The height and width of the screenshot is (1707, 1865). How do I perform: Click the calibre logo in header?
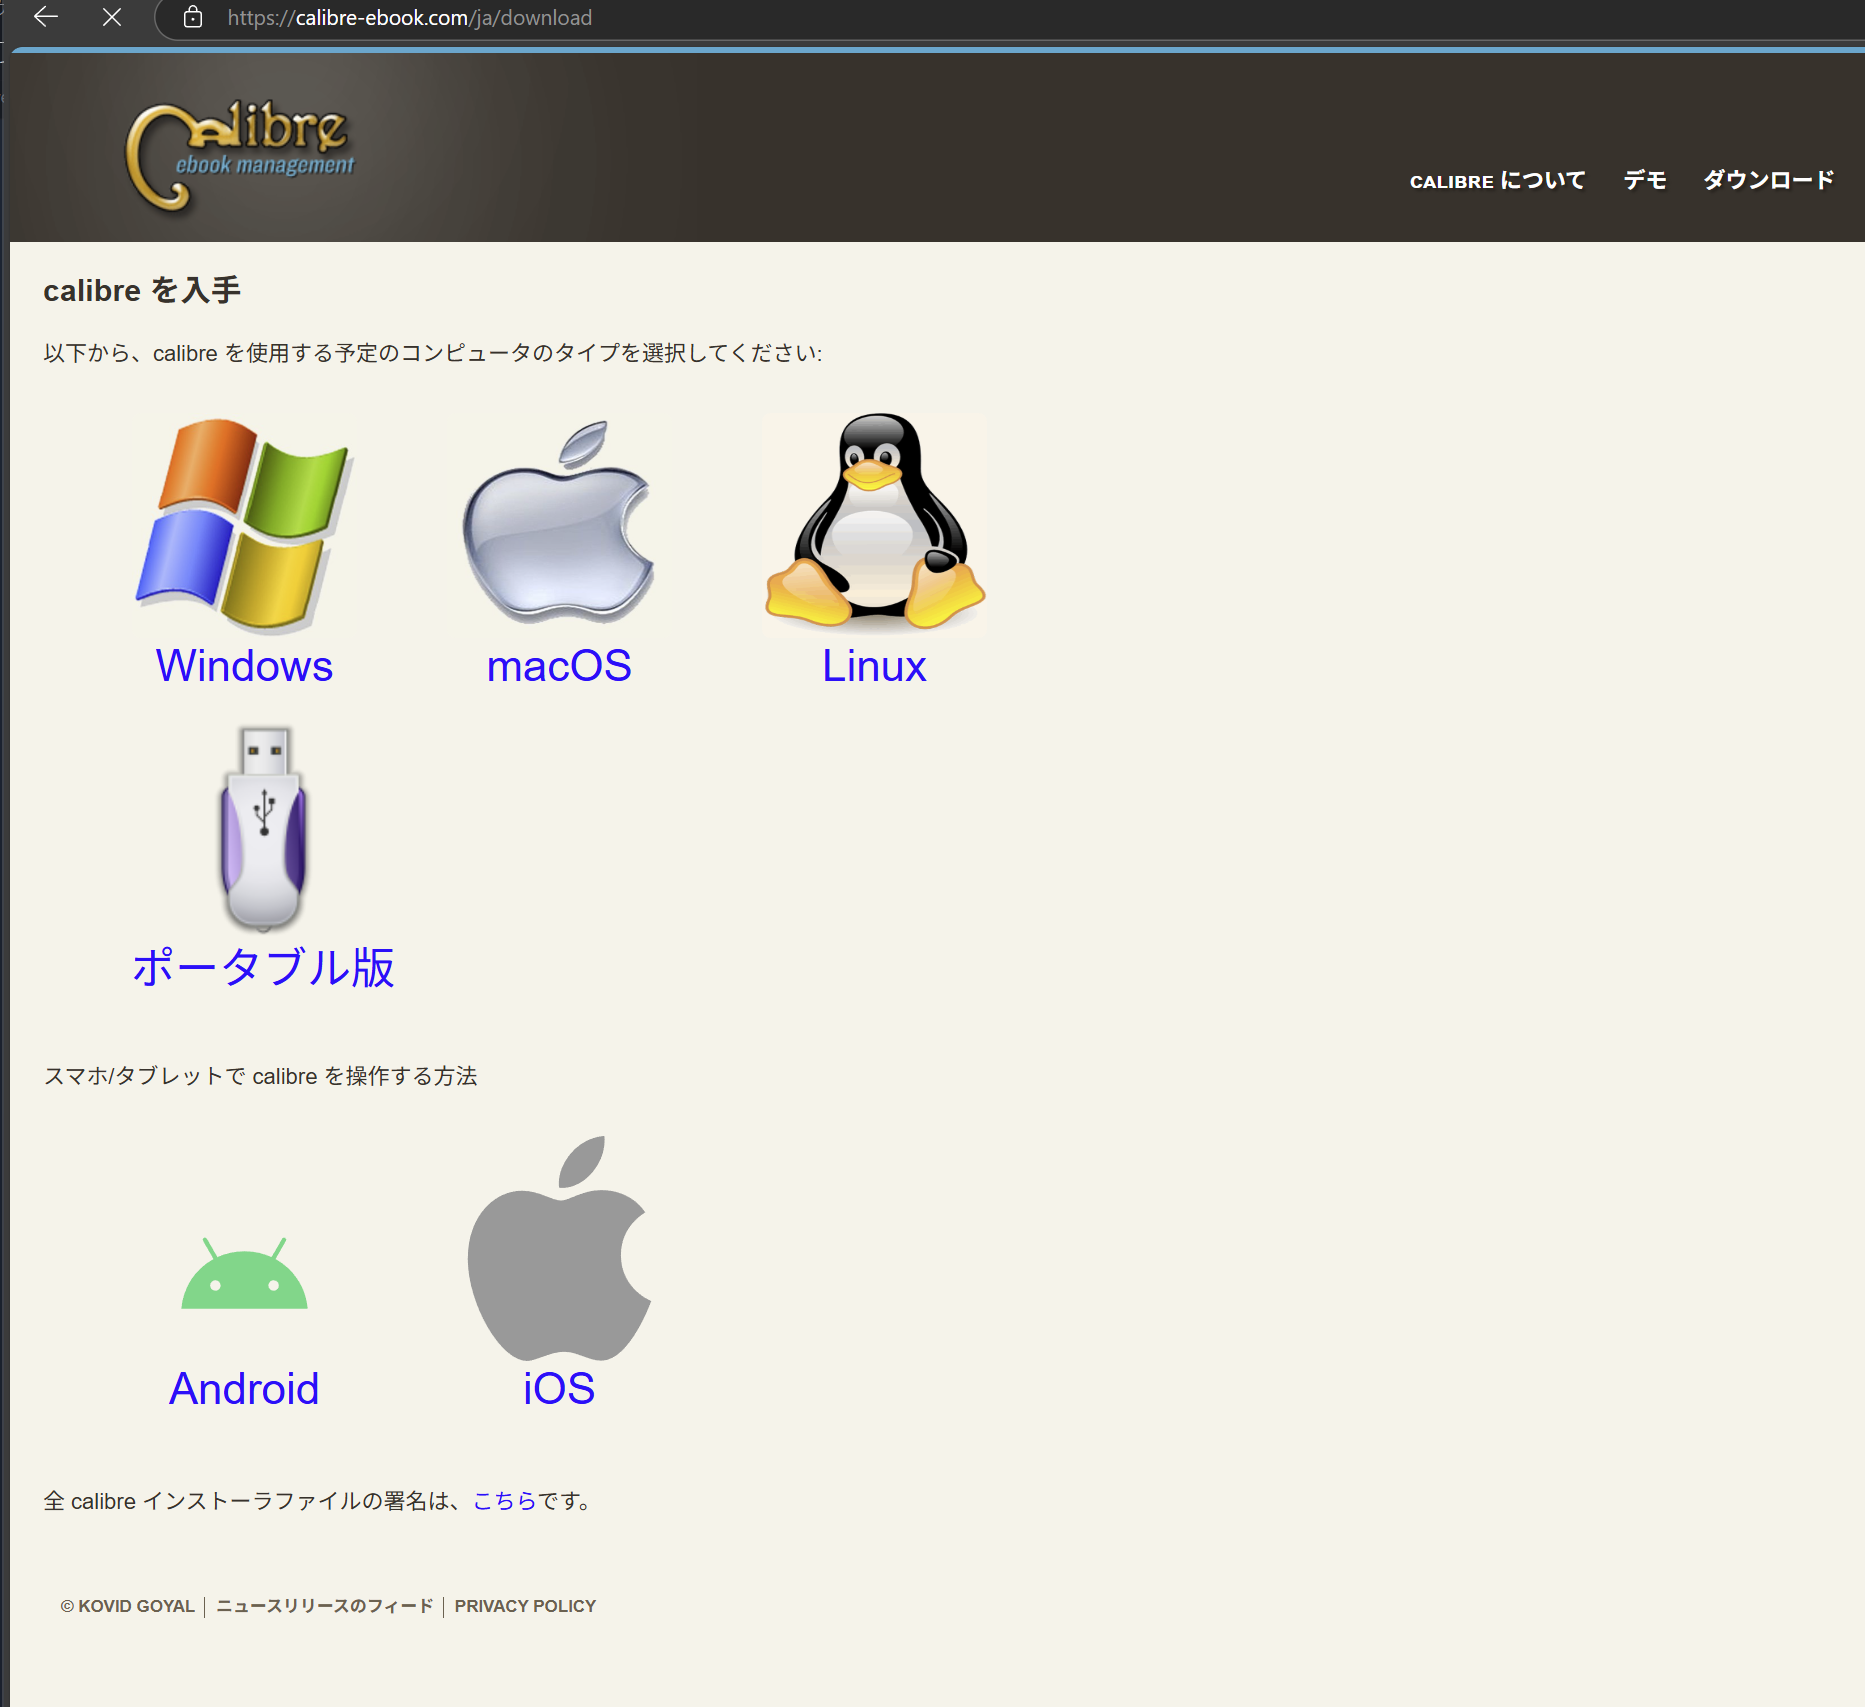click(x=240, y=155)
